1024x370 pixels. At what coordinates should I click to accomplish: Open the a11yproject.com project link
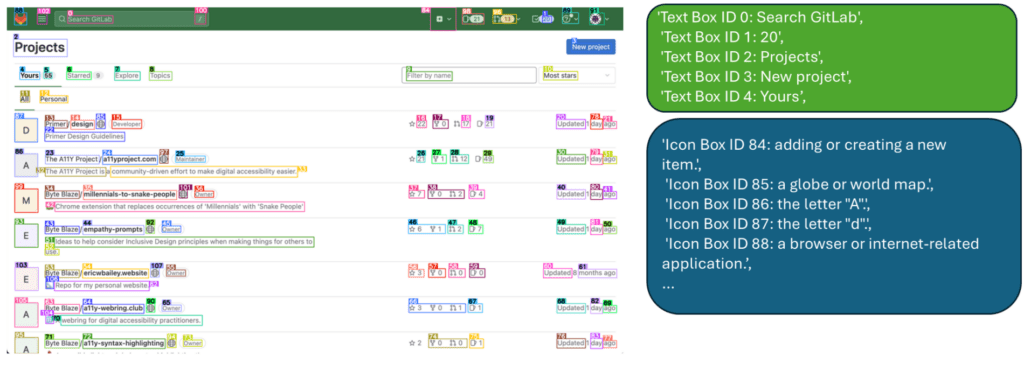click(x=129, y=159)
